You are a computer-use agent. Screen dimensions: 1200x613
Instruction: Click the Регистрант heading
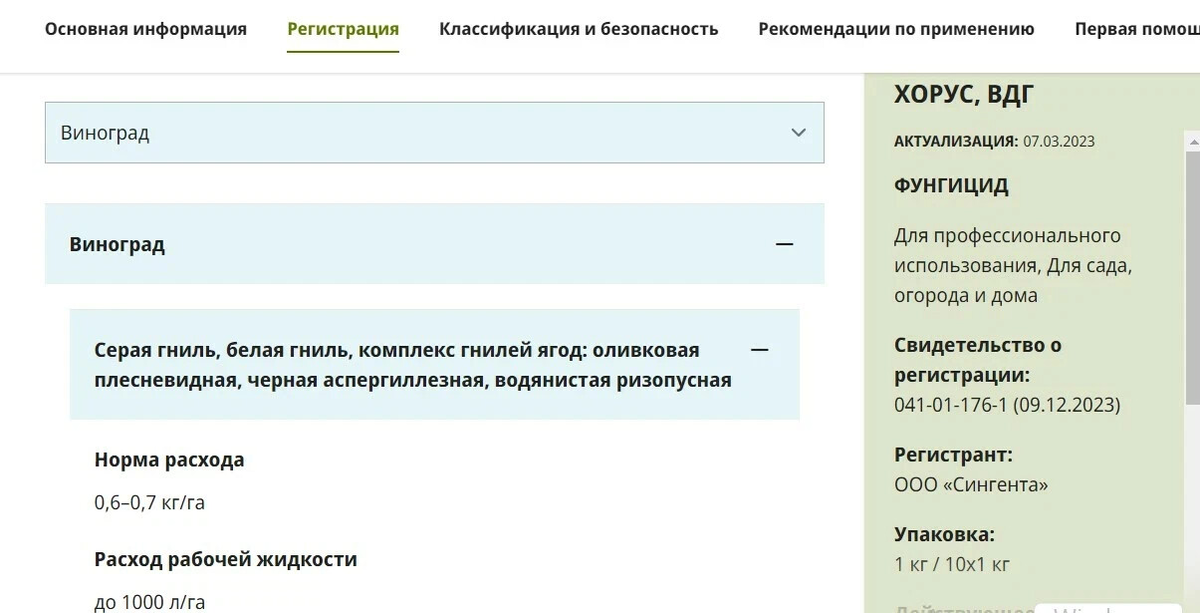coord(953,455)
